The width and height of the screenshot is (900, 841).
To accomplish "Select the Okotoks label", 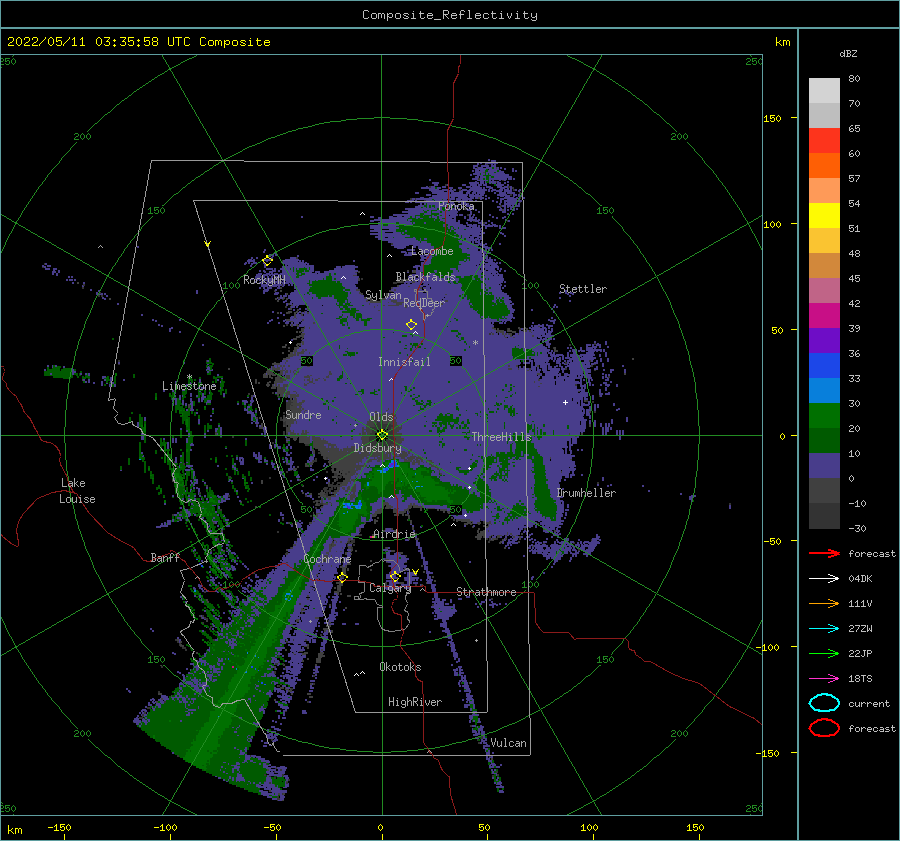I will [x=400, y=667].
